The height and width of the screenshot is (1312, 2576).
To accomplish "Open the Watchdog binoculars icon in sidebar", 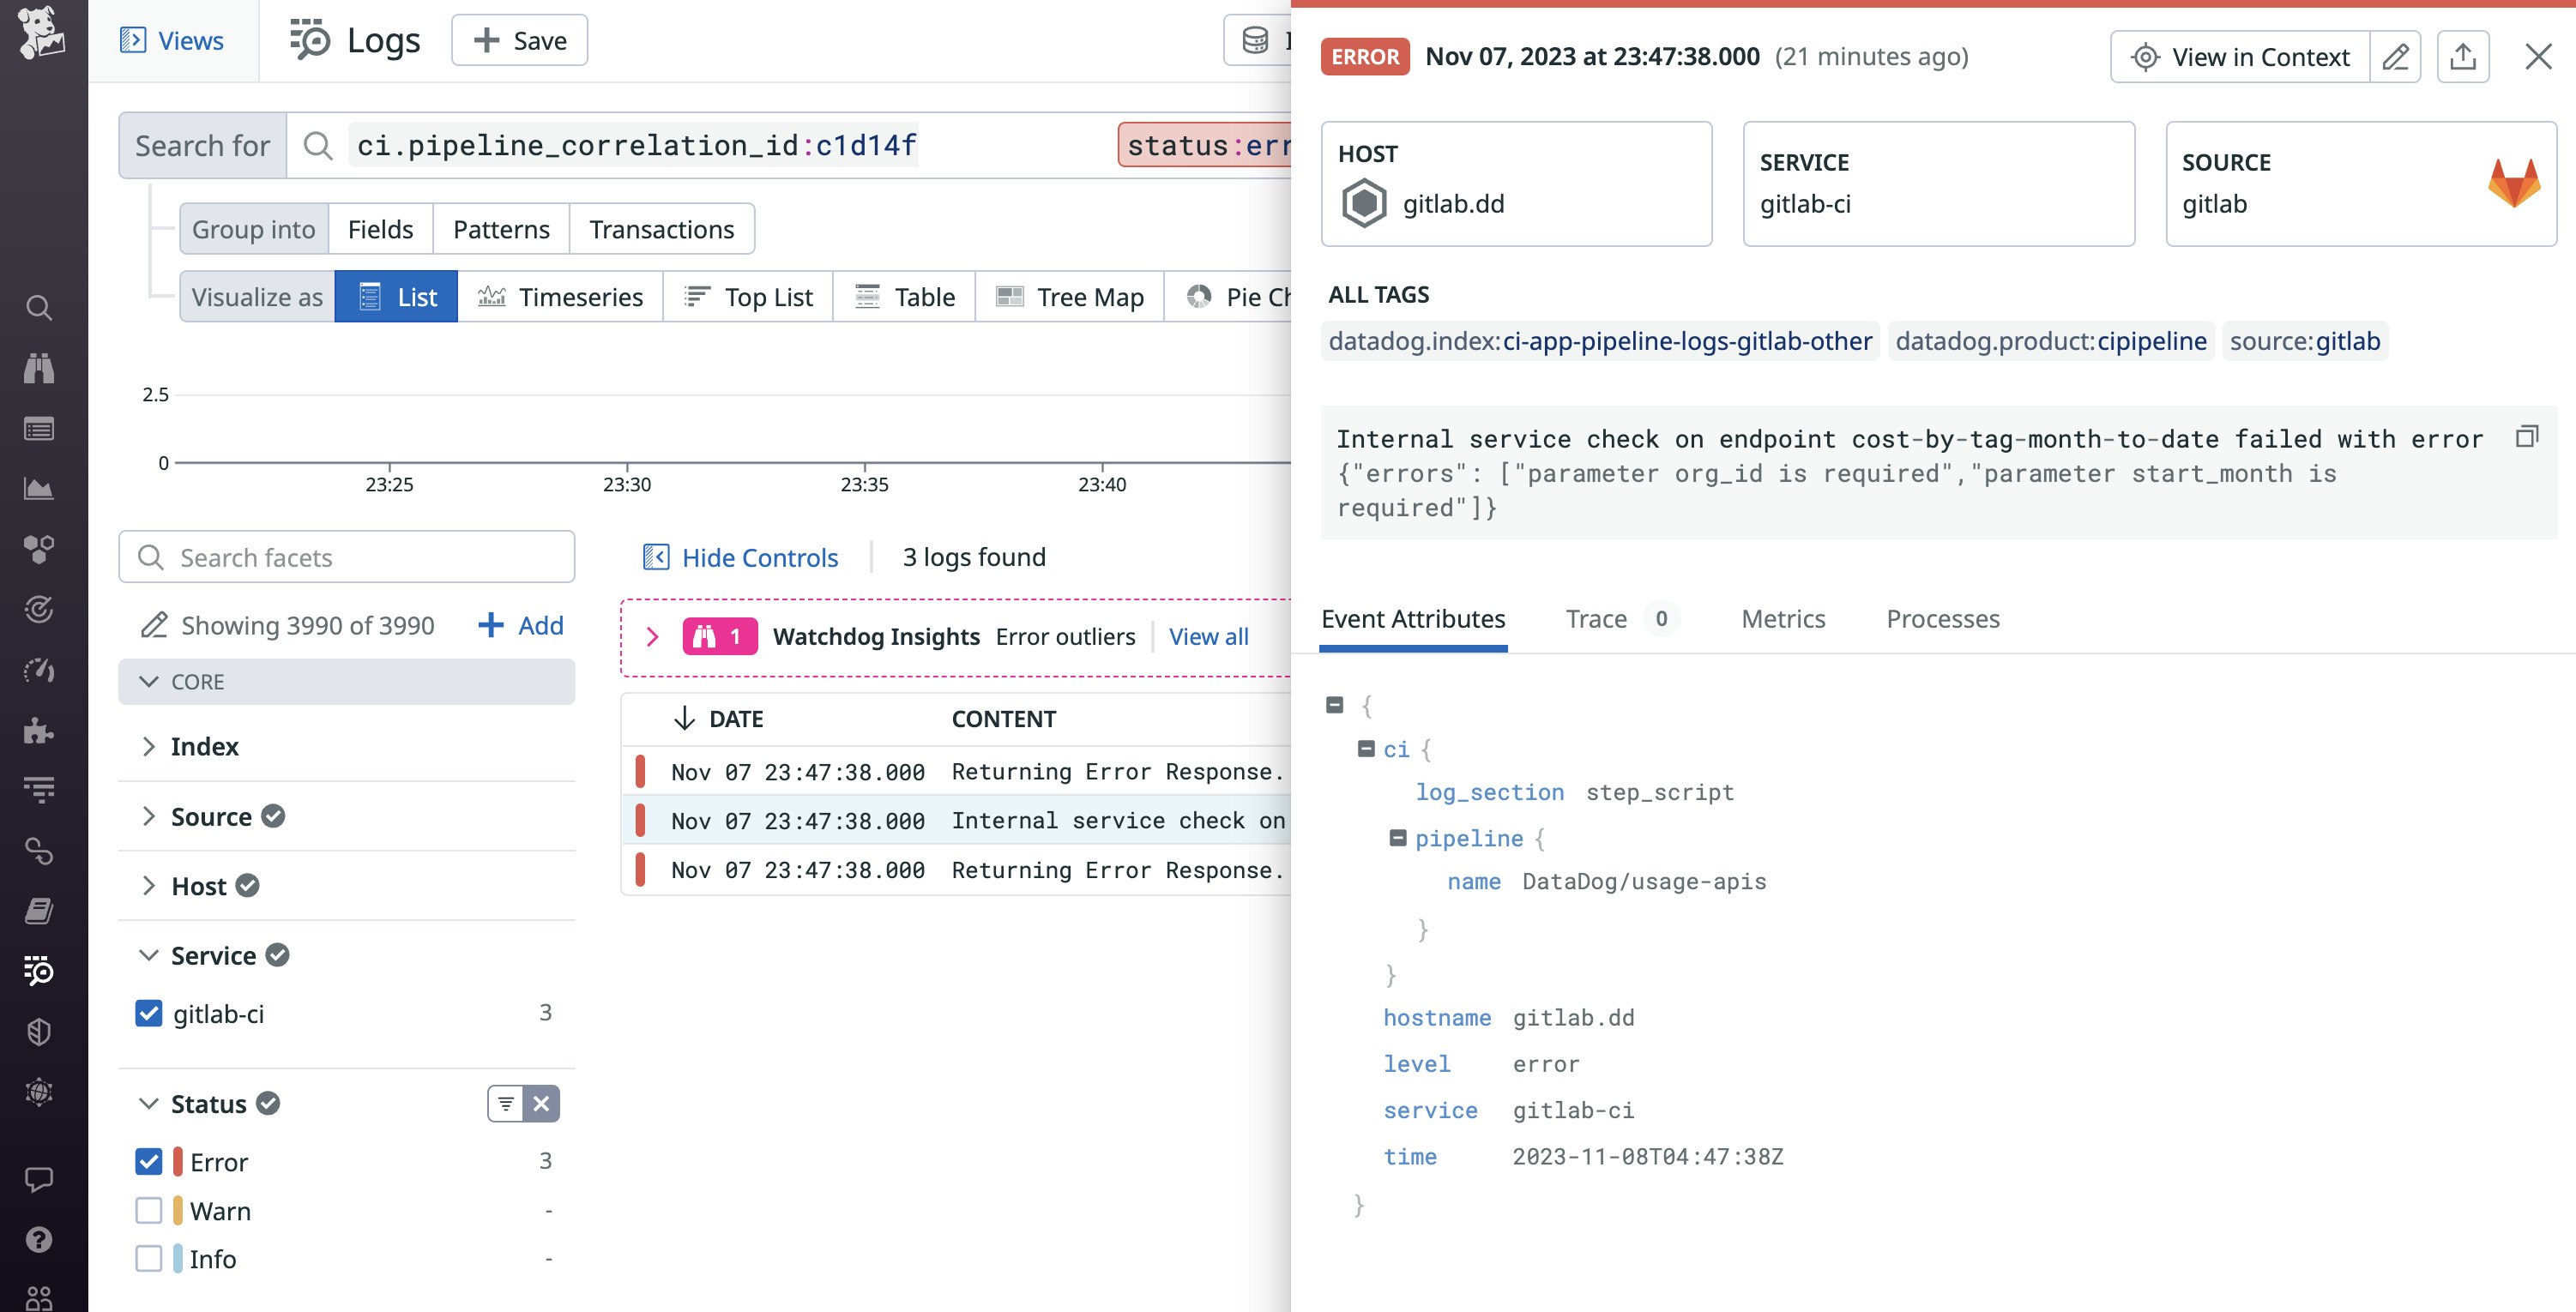I will coord(40,368).
